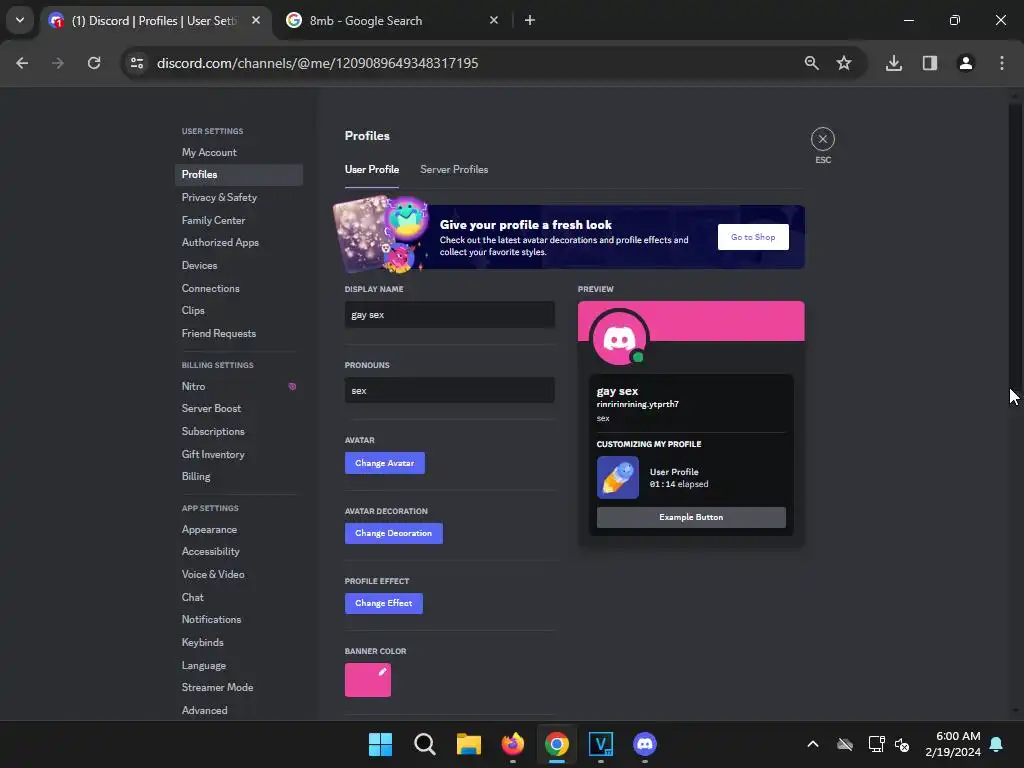Image resolution: width=1024 pixels, height=768 pixels.
Task: Open the V-icon app in taskbar
Action: coord(601,744)
